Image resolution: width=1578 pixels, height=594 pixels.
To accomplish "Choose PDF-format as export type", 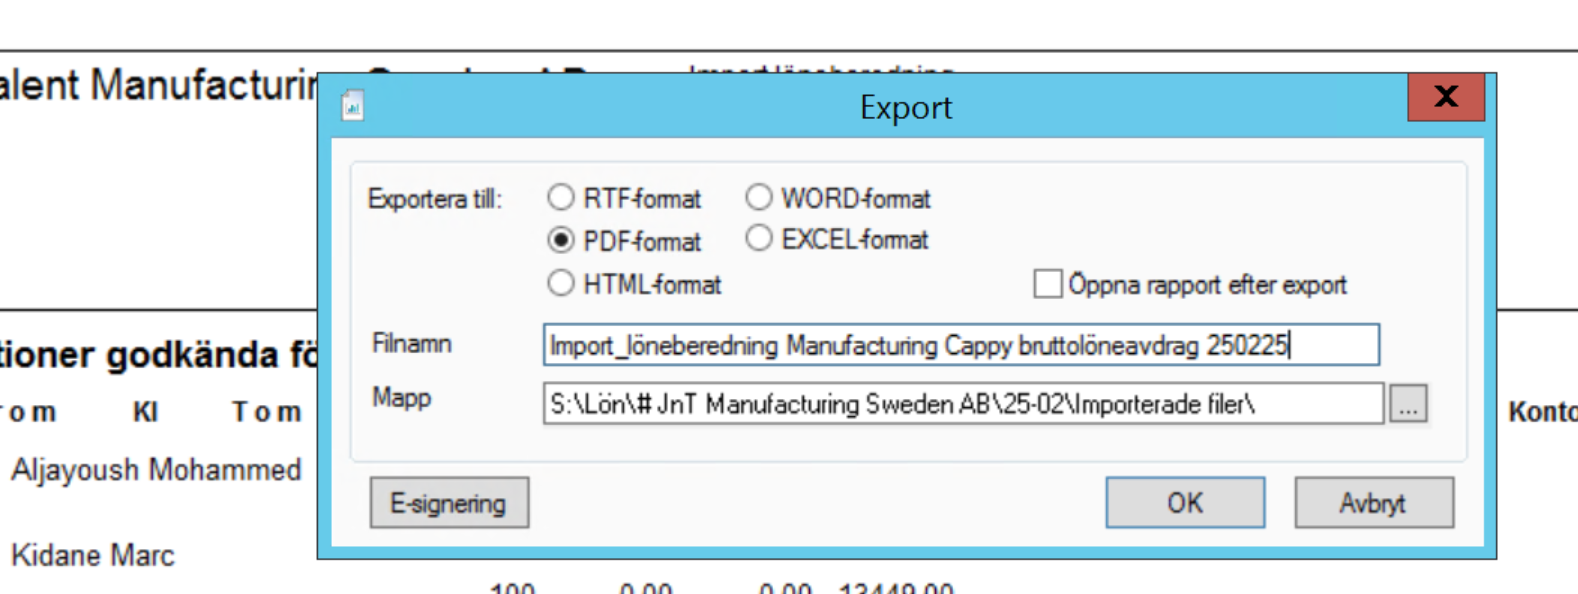I will click(x=561, y=241).
